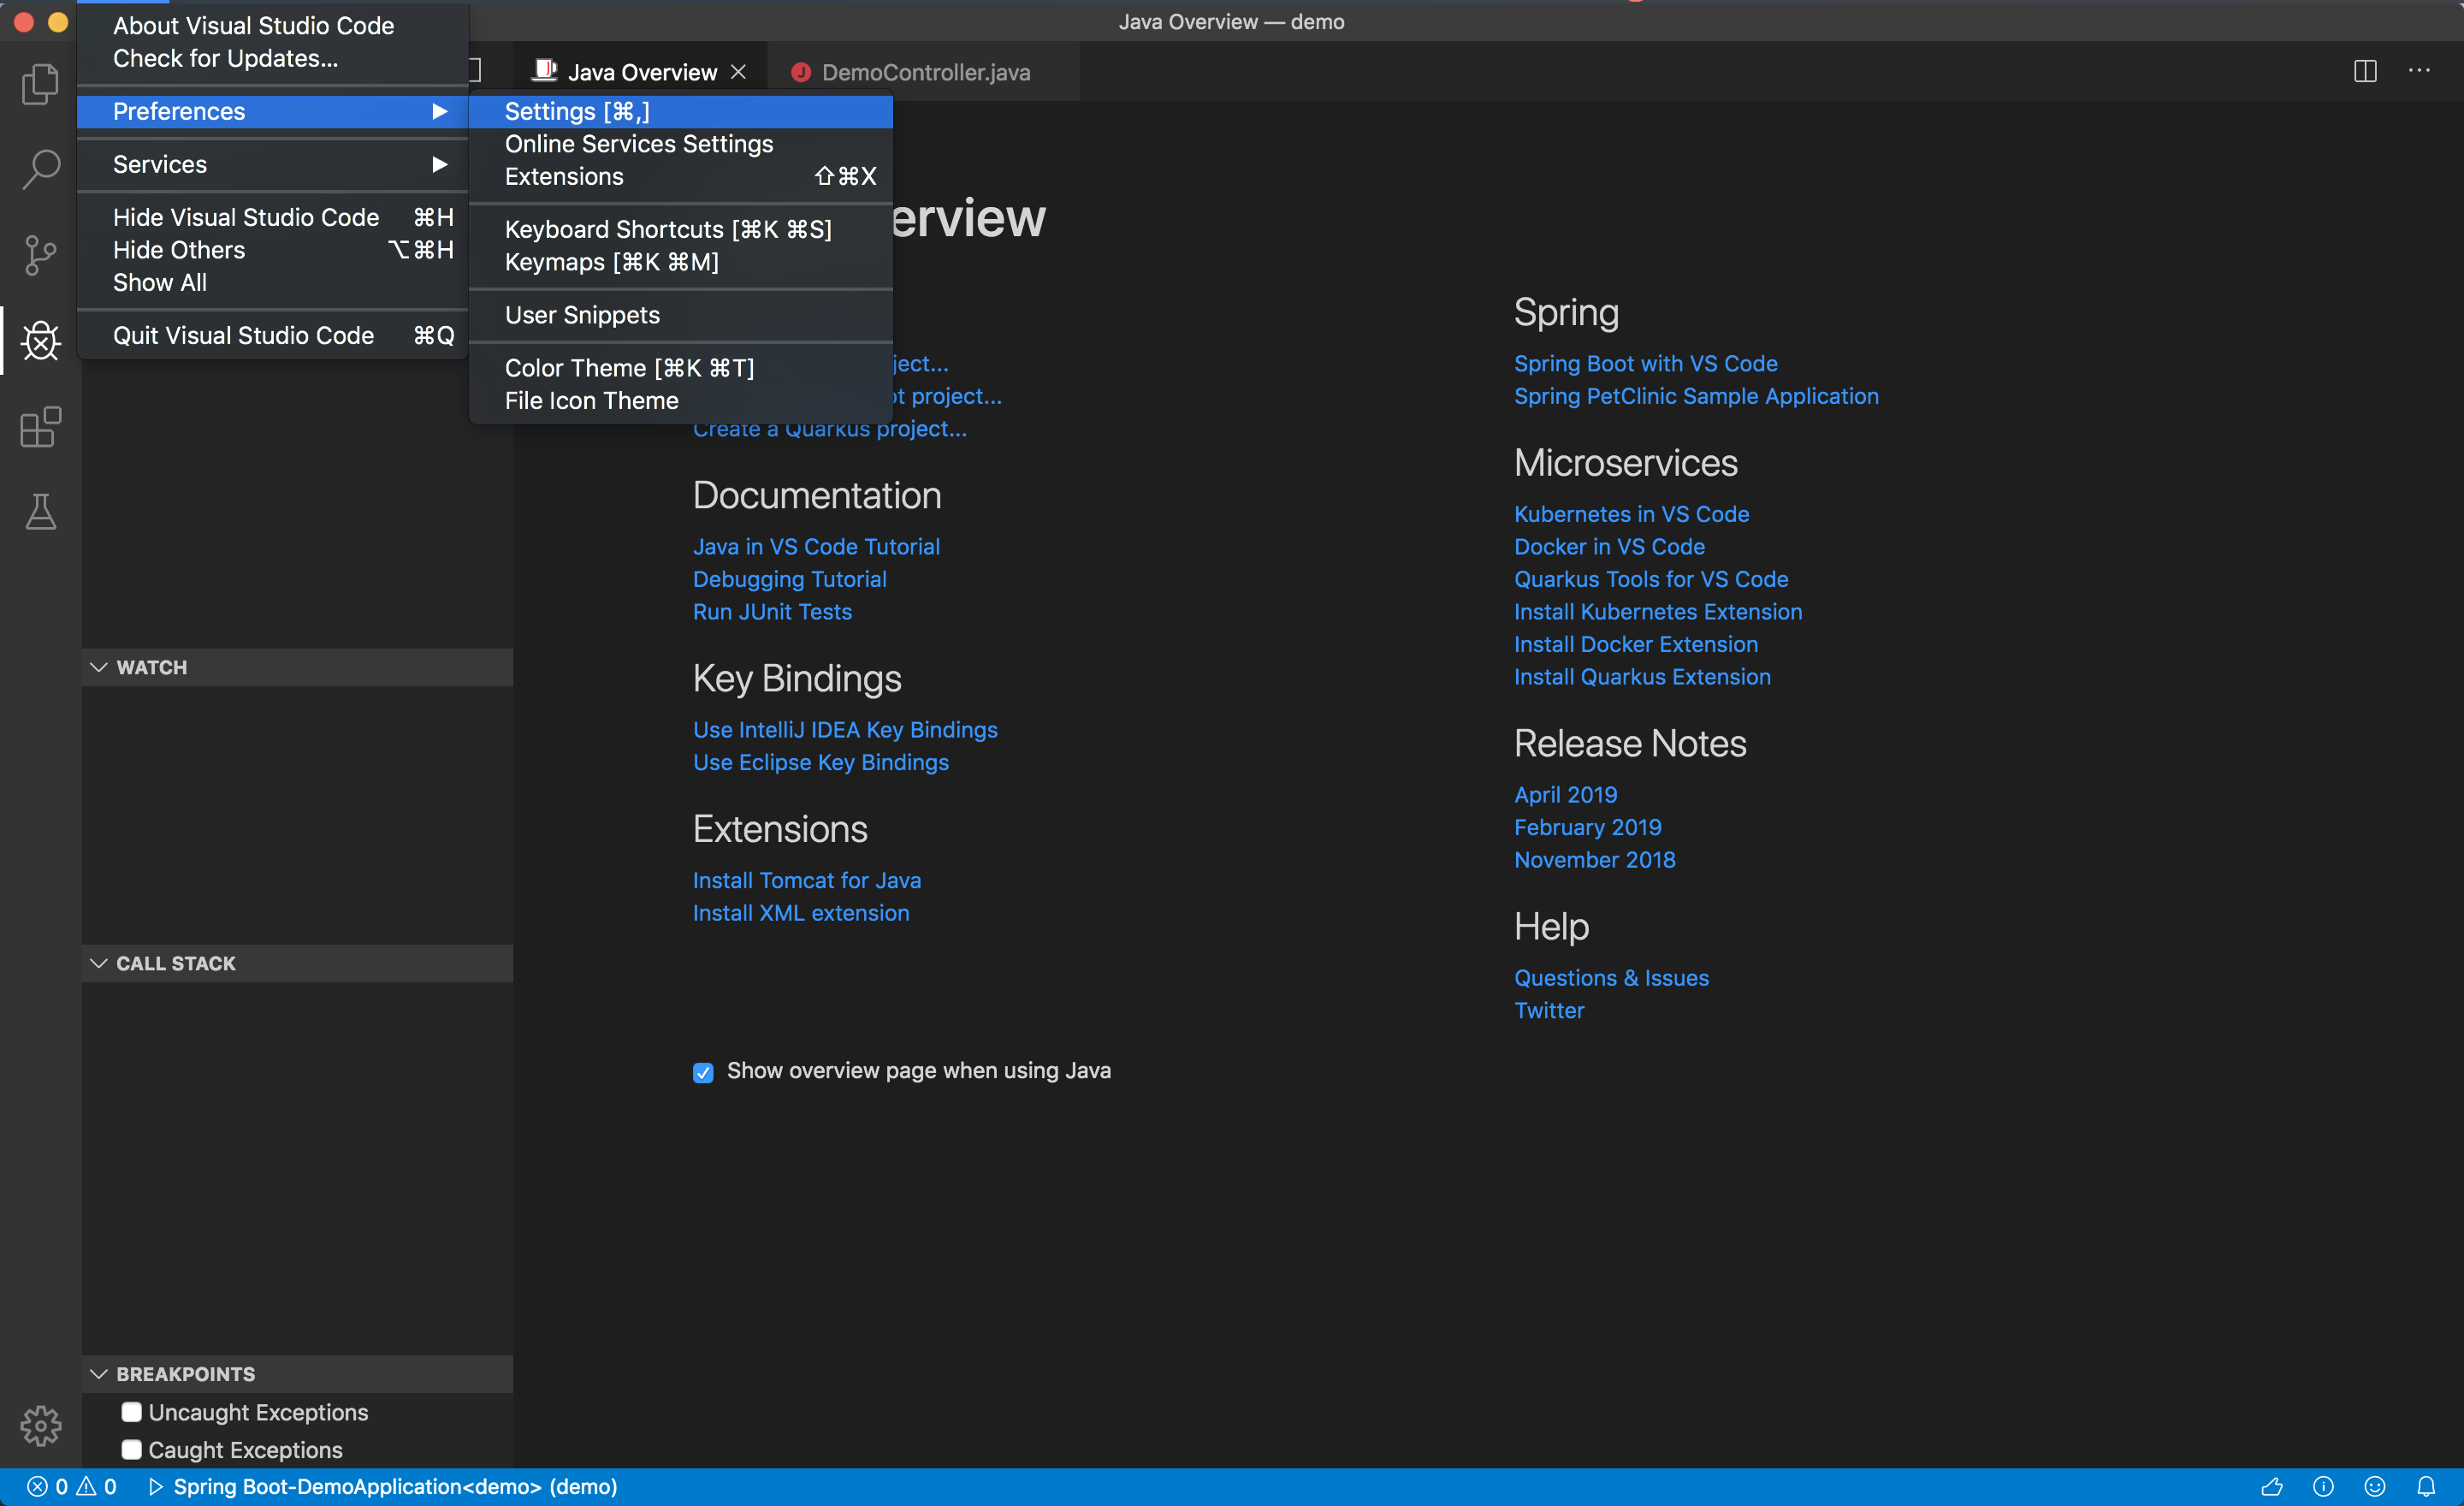
Task: Select Keymaps menu item
Action: click(x=680, y=262)
